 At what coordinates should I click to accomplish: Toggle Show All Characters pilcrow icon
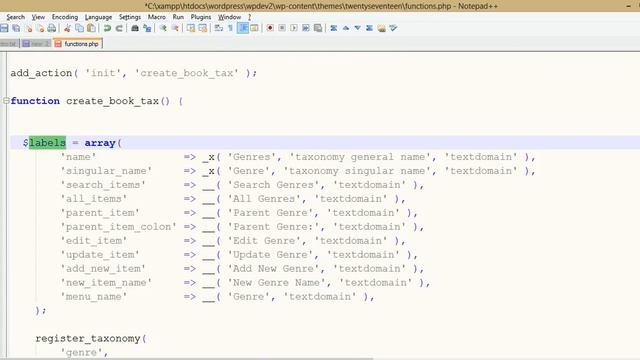point(230,28)
